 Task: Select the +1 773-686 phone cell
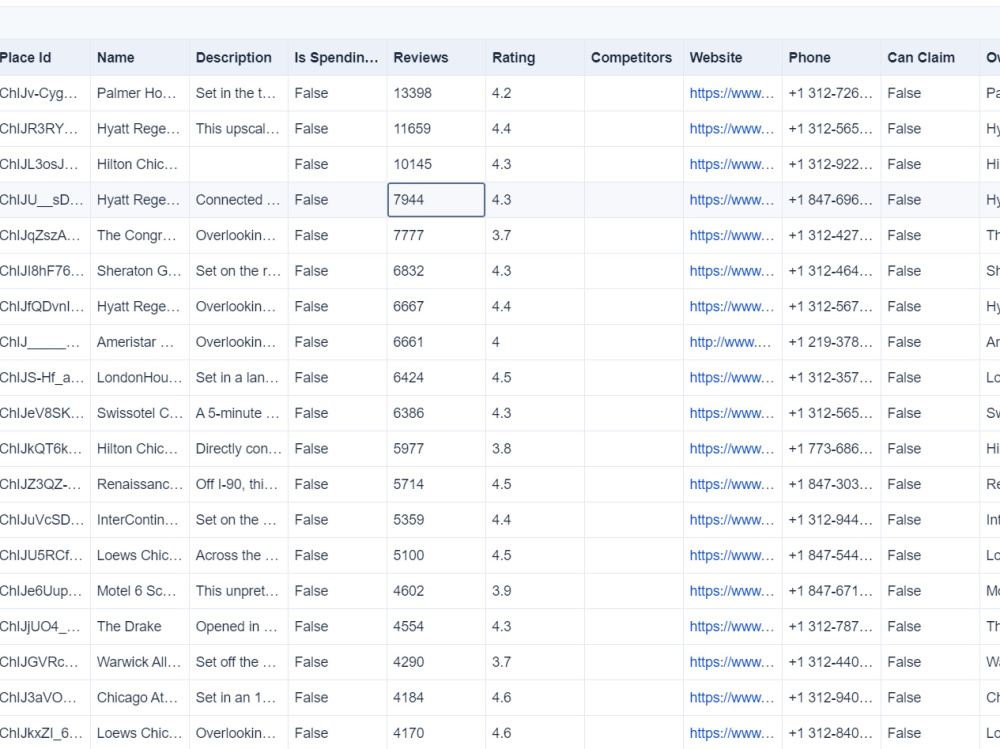[832, 449]
